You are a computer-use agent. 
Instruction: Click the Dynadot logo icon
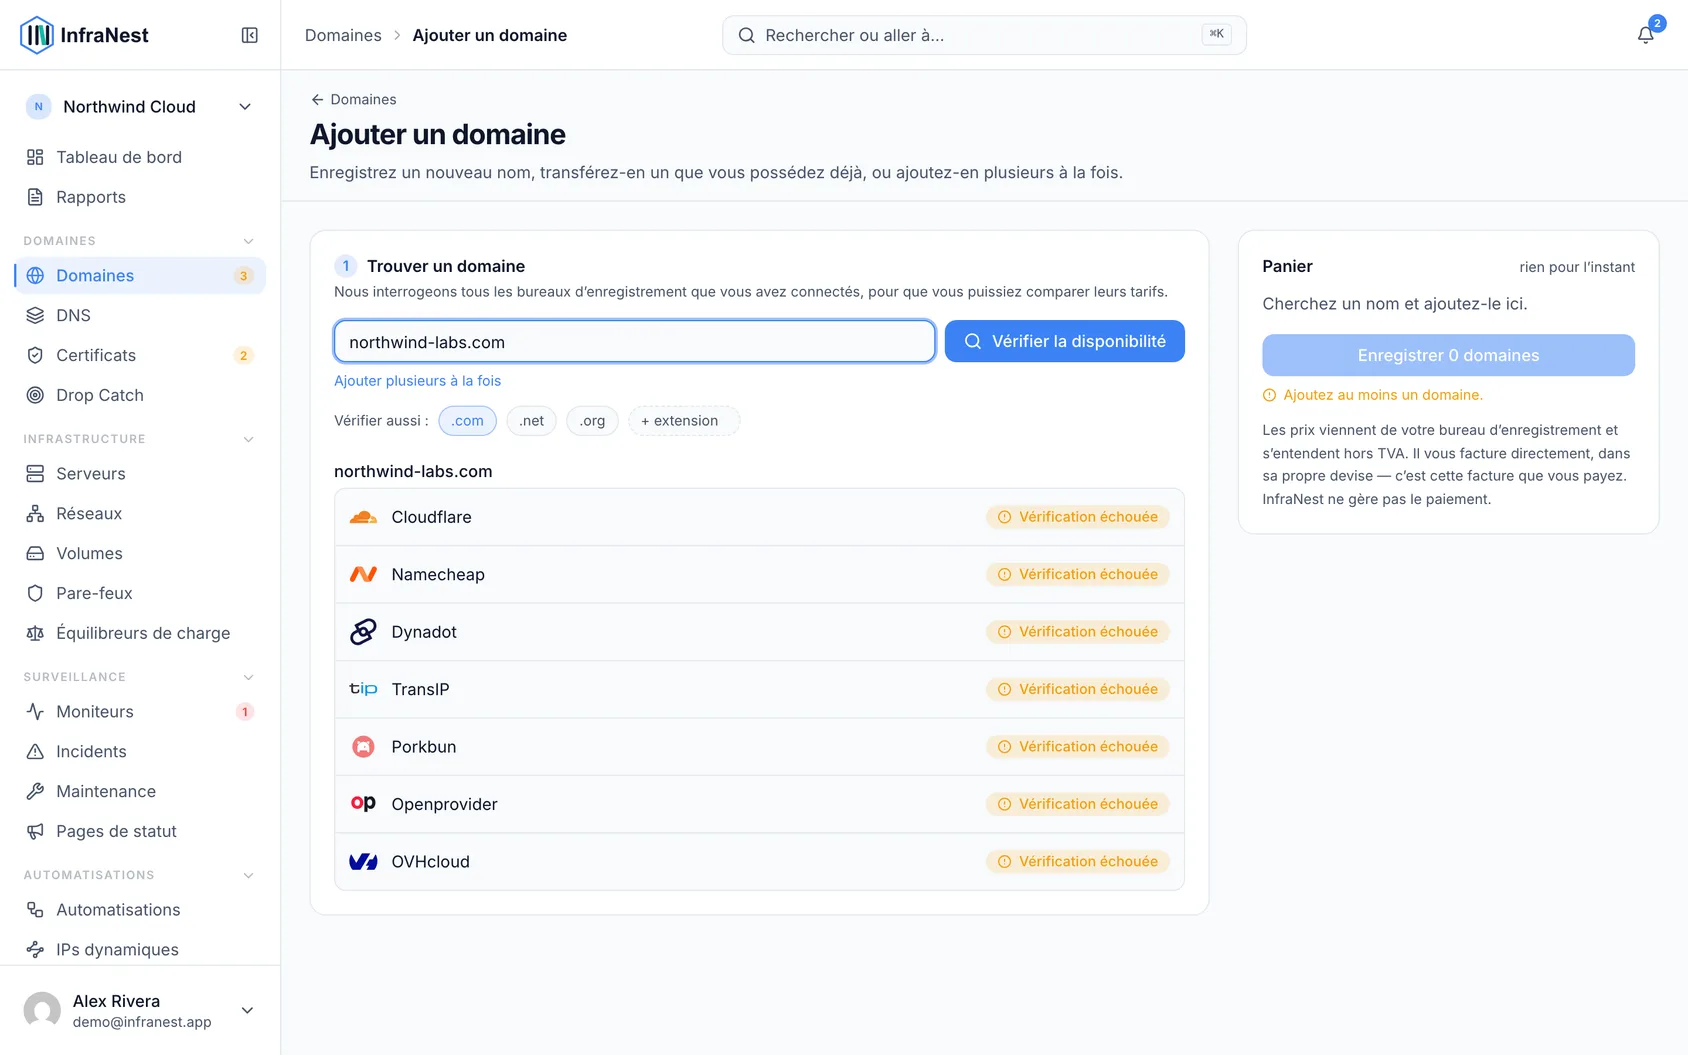click(x=363, y=632)
